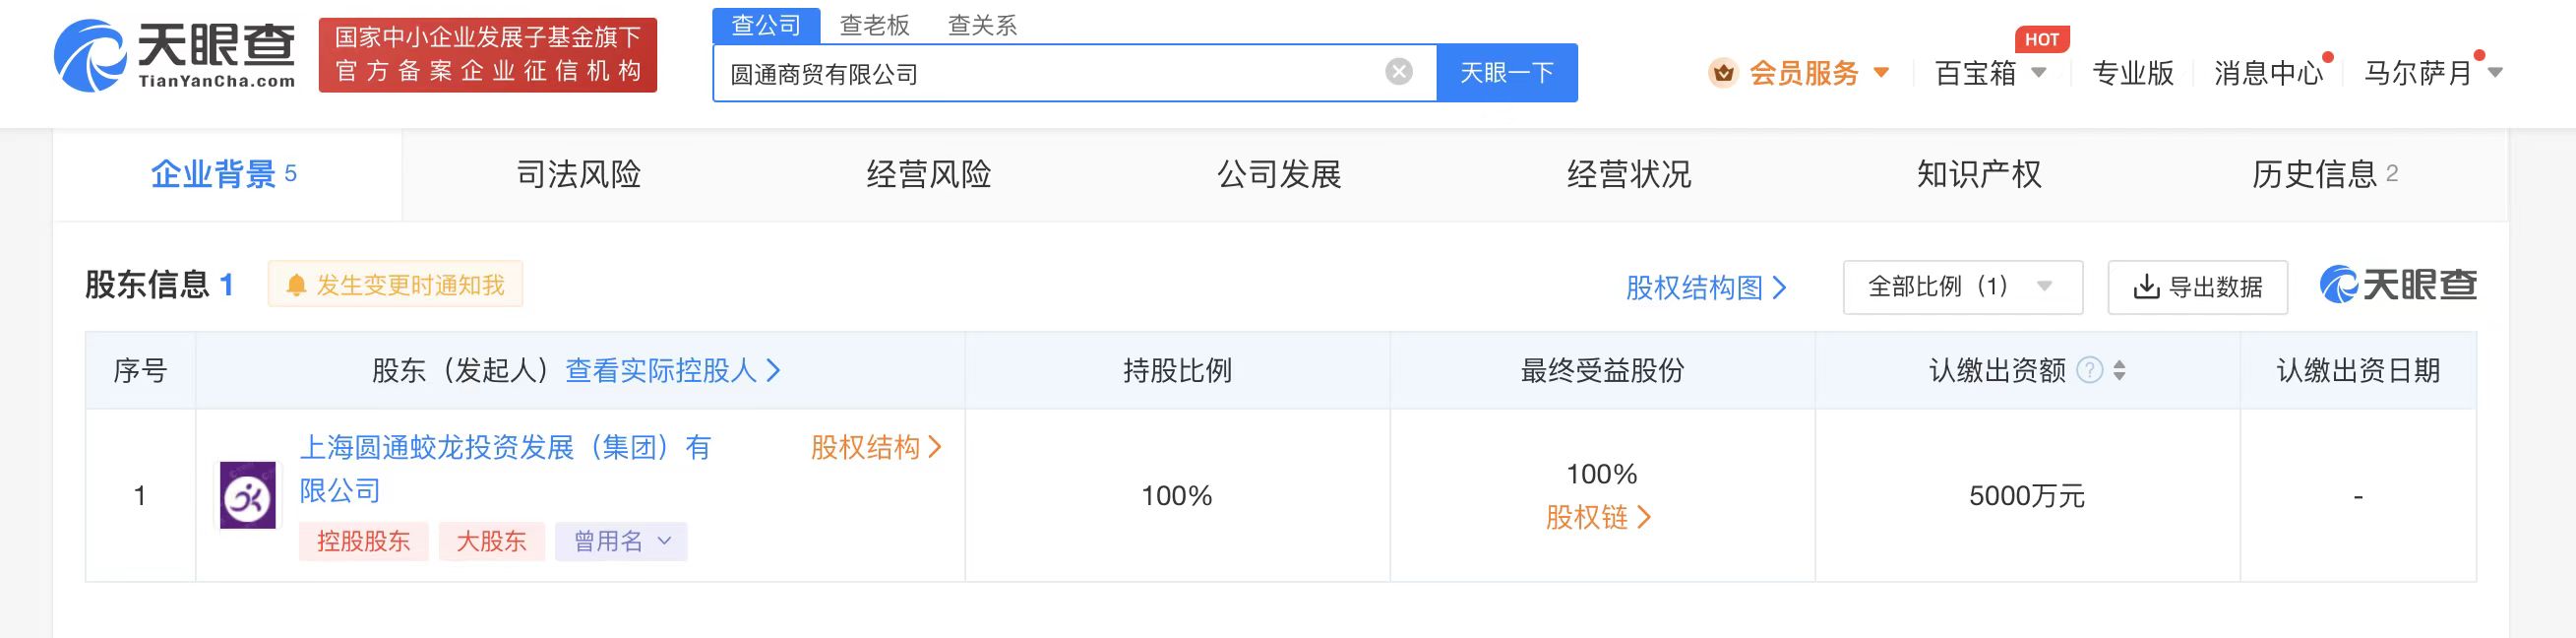The width and height of the screenshot is (2576, 638).
Task: Click the 股东信息 section heading
Action: click(147, 285)
